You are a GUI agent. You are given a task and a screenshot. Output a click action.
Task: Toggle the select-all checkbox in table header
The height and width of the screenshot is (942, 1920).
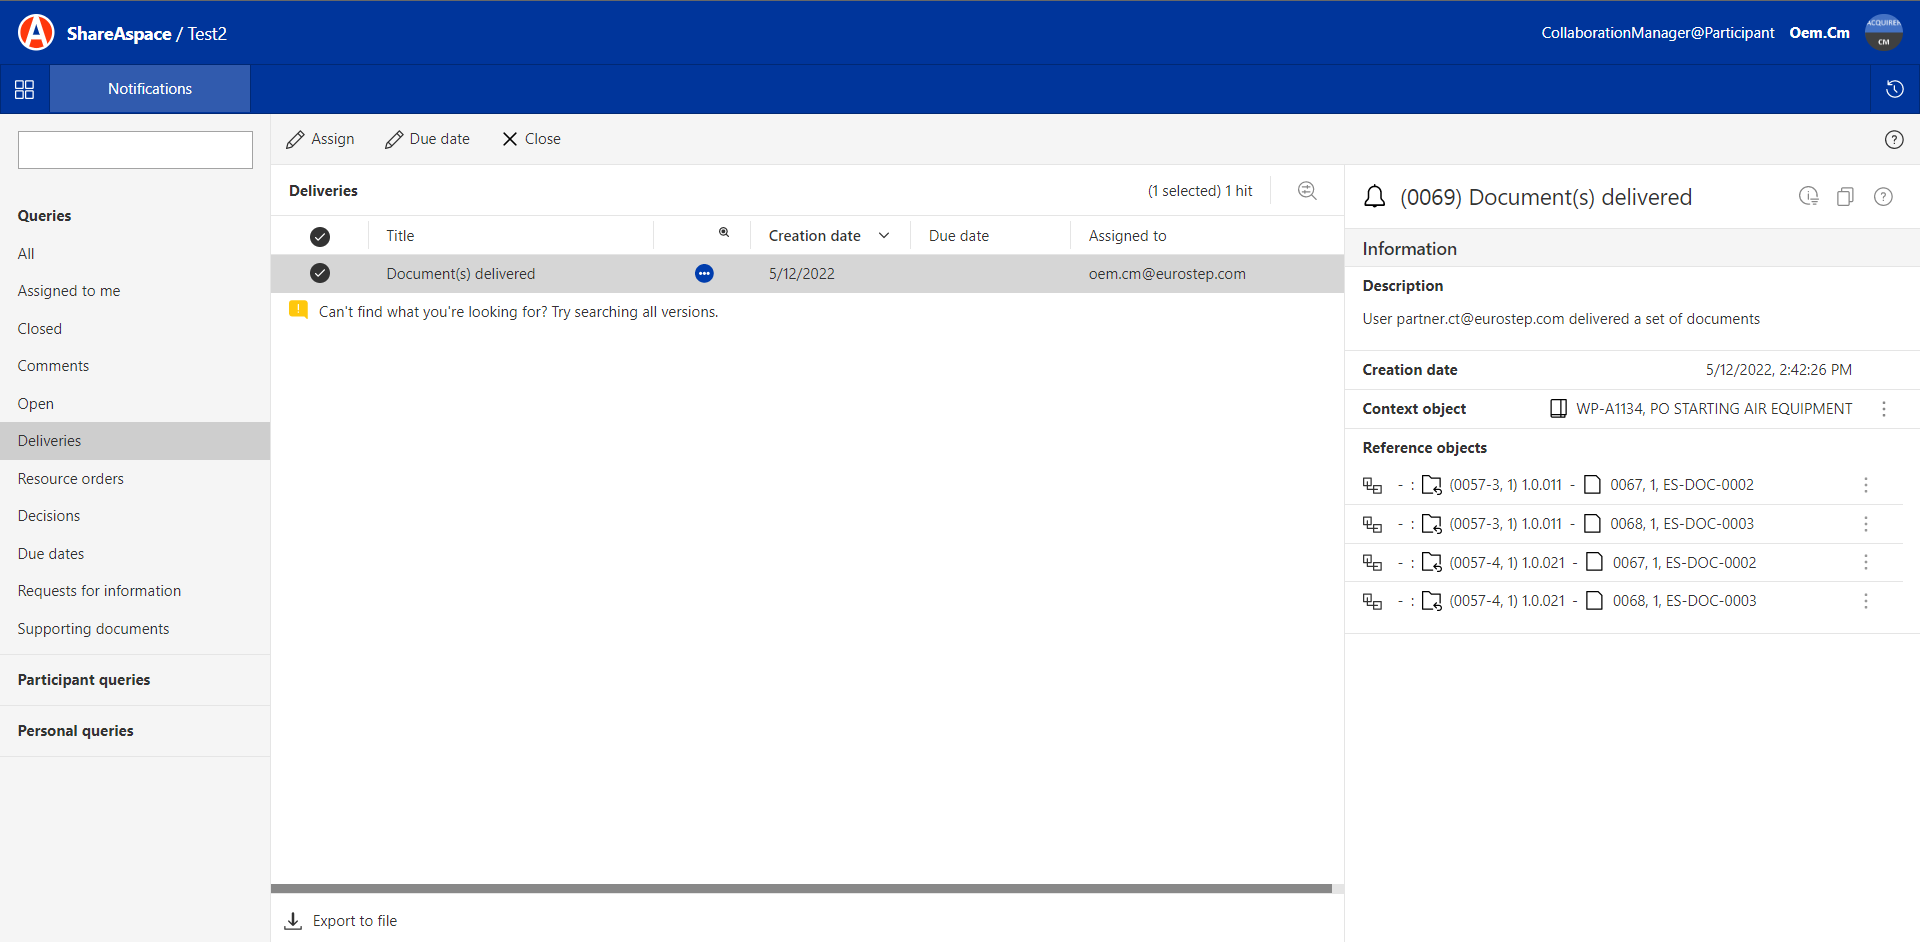(x=320, y=237)
